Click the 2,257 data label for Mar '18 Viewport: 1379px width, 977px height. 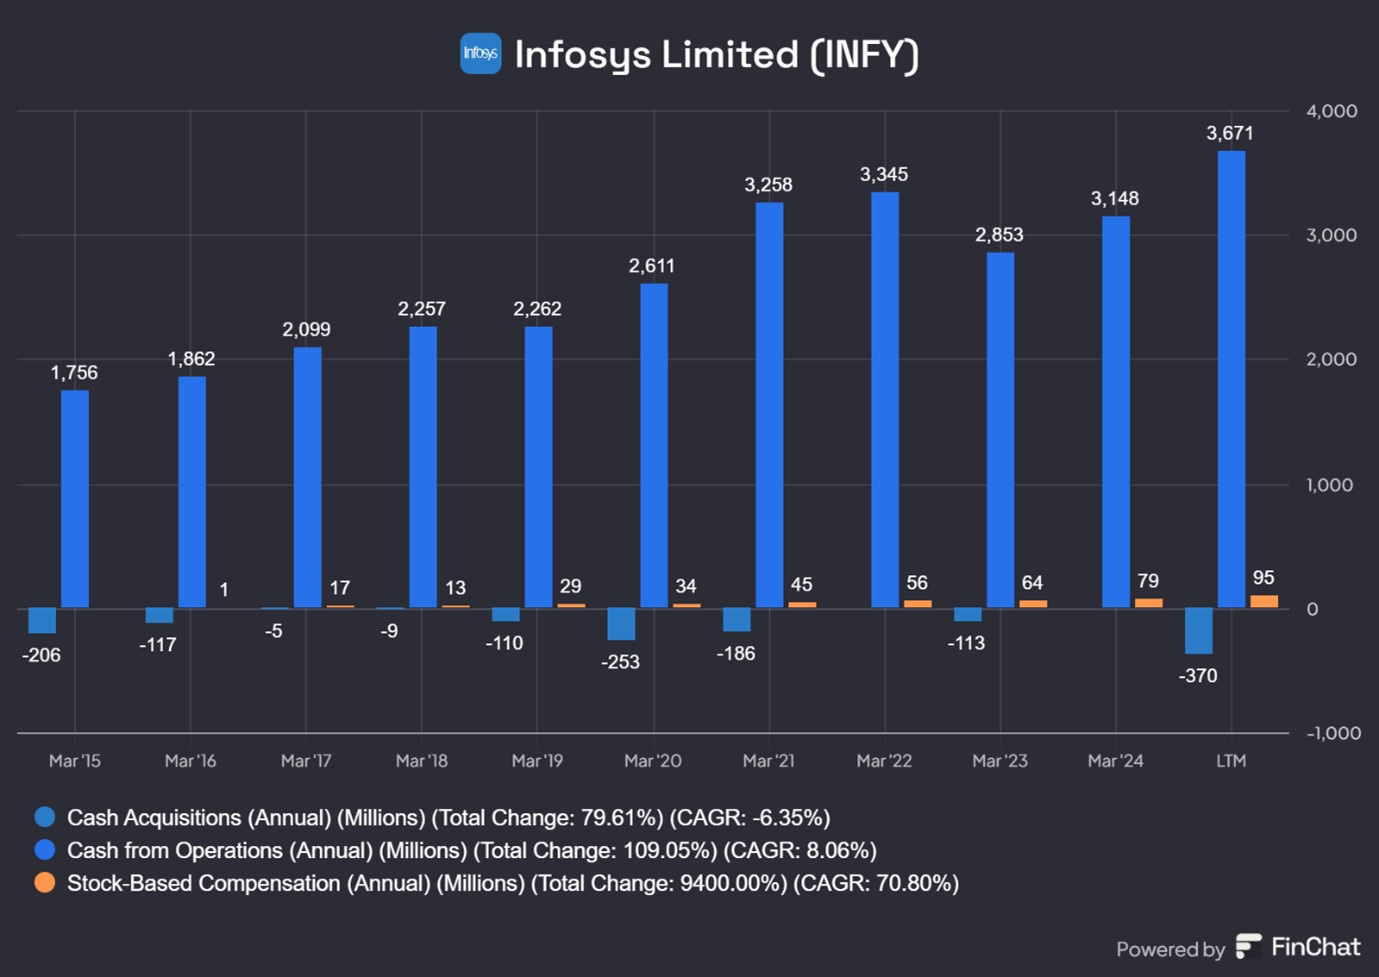422,309
